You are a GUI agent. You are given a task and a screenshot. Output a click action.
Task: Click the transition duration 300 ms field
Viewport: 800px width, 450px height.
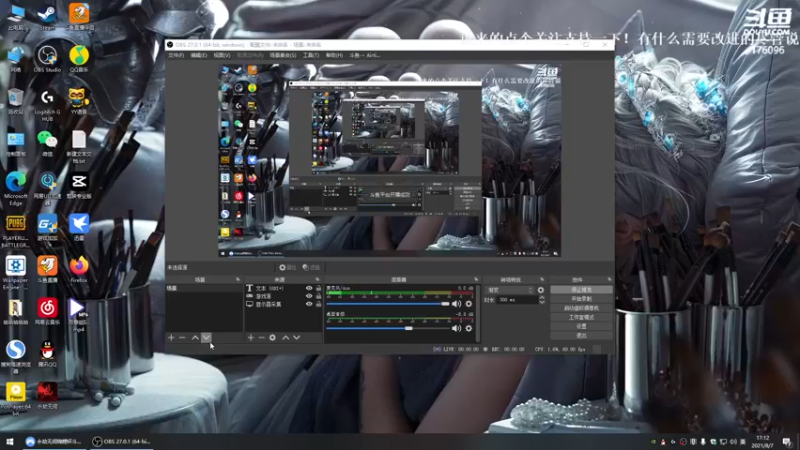[x=517, y=300]
